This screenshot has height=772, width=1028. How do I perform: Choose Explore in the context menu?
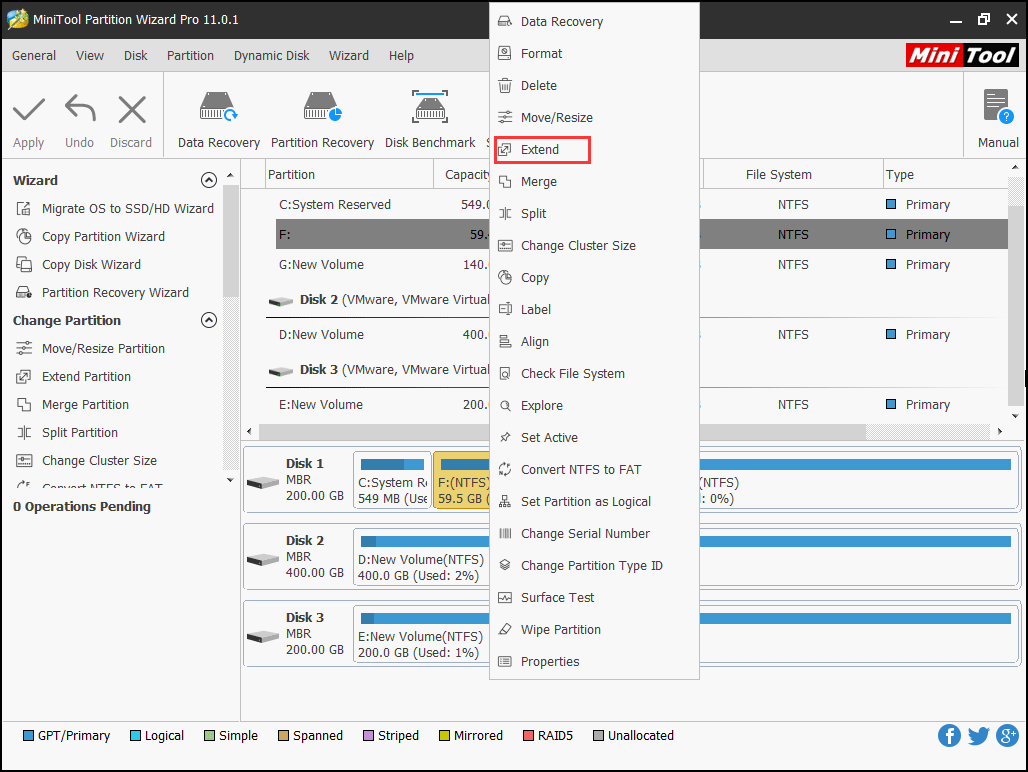pos(594,406)
